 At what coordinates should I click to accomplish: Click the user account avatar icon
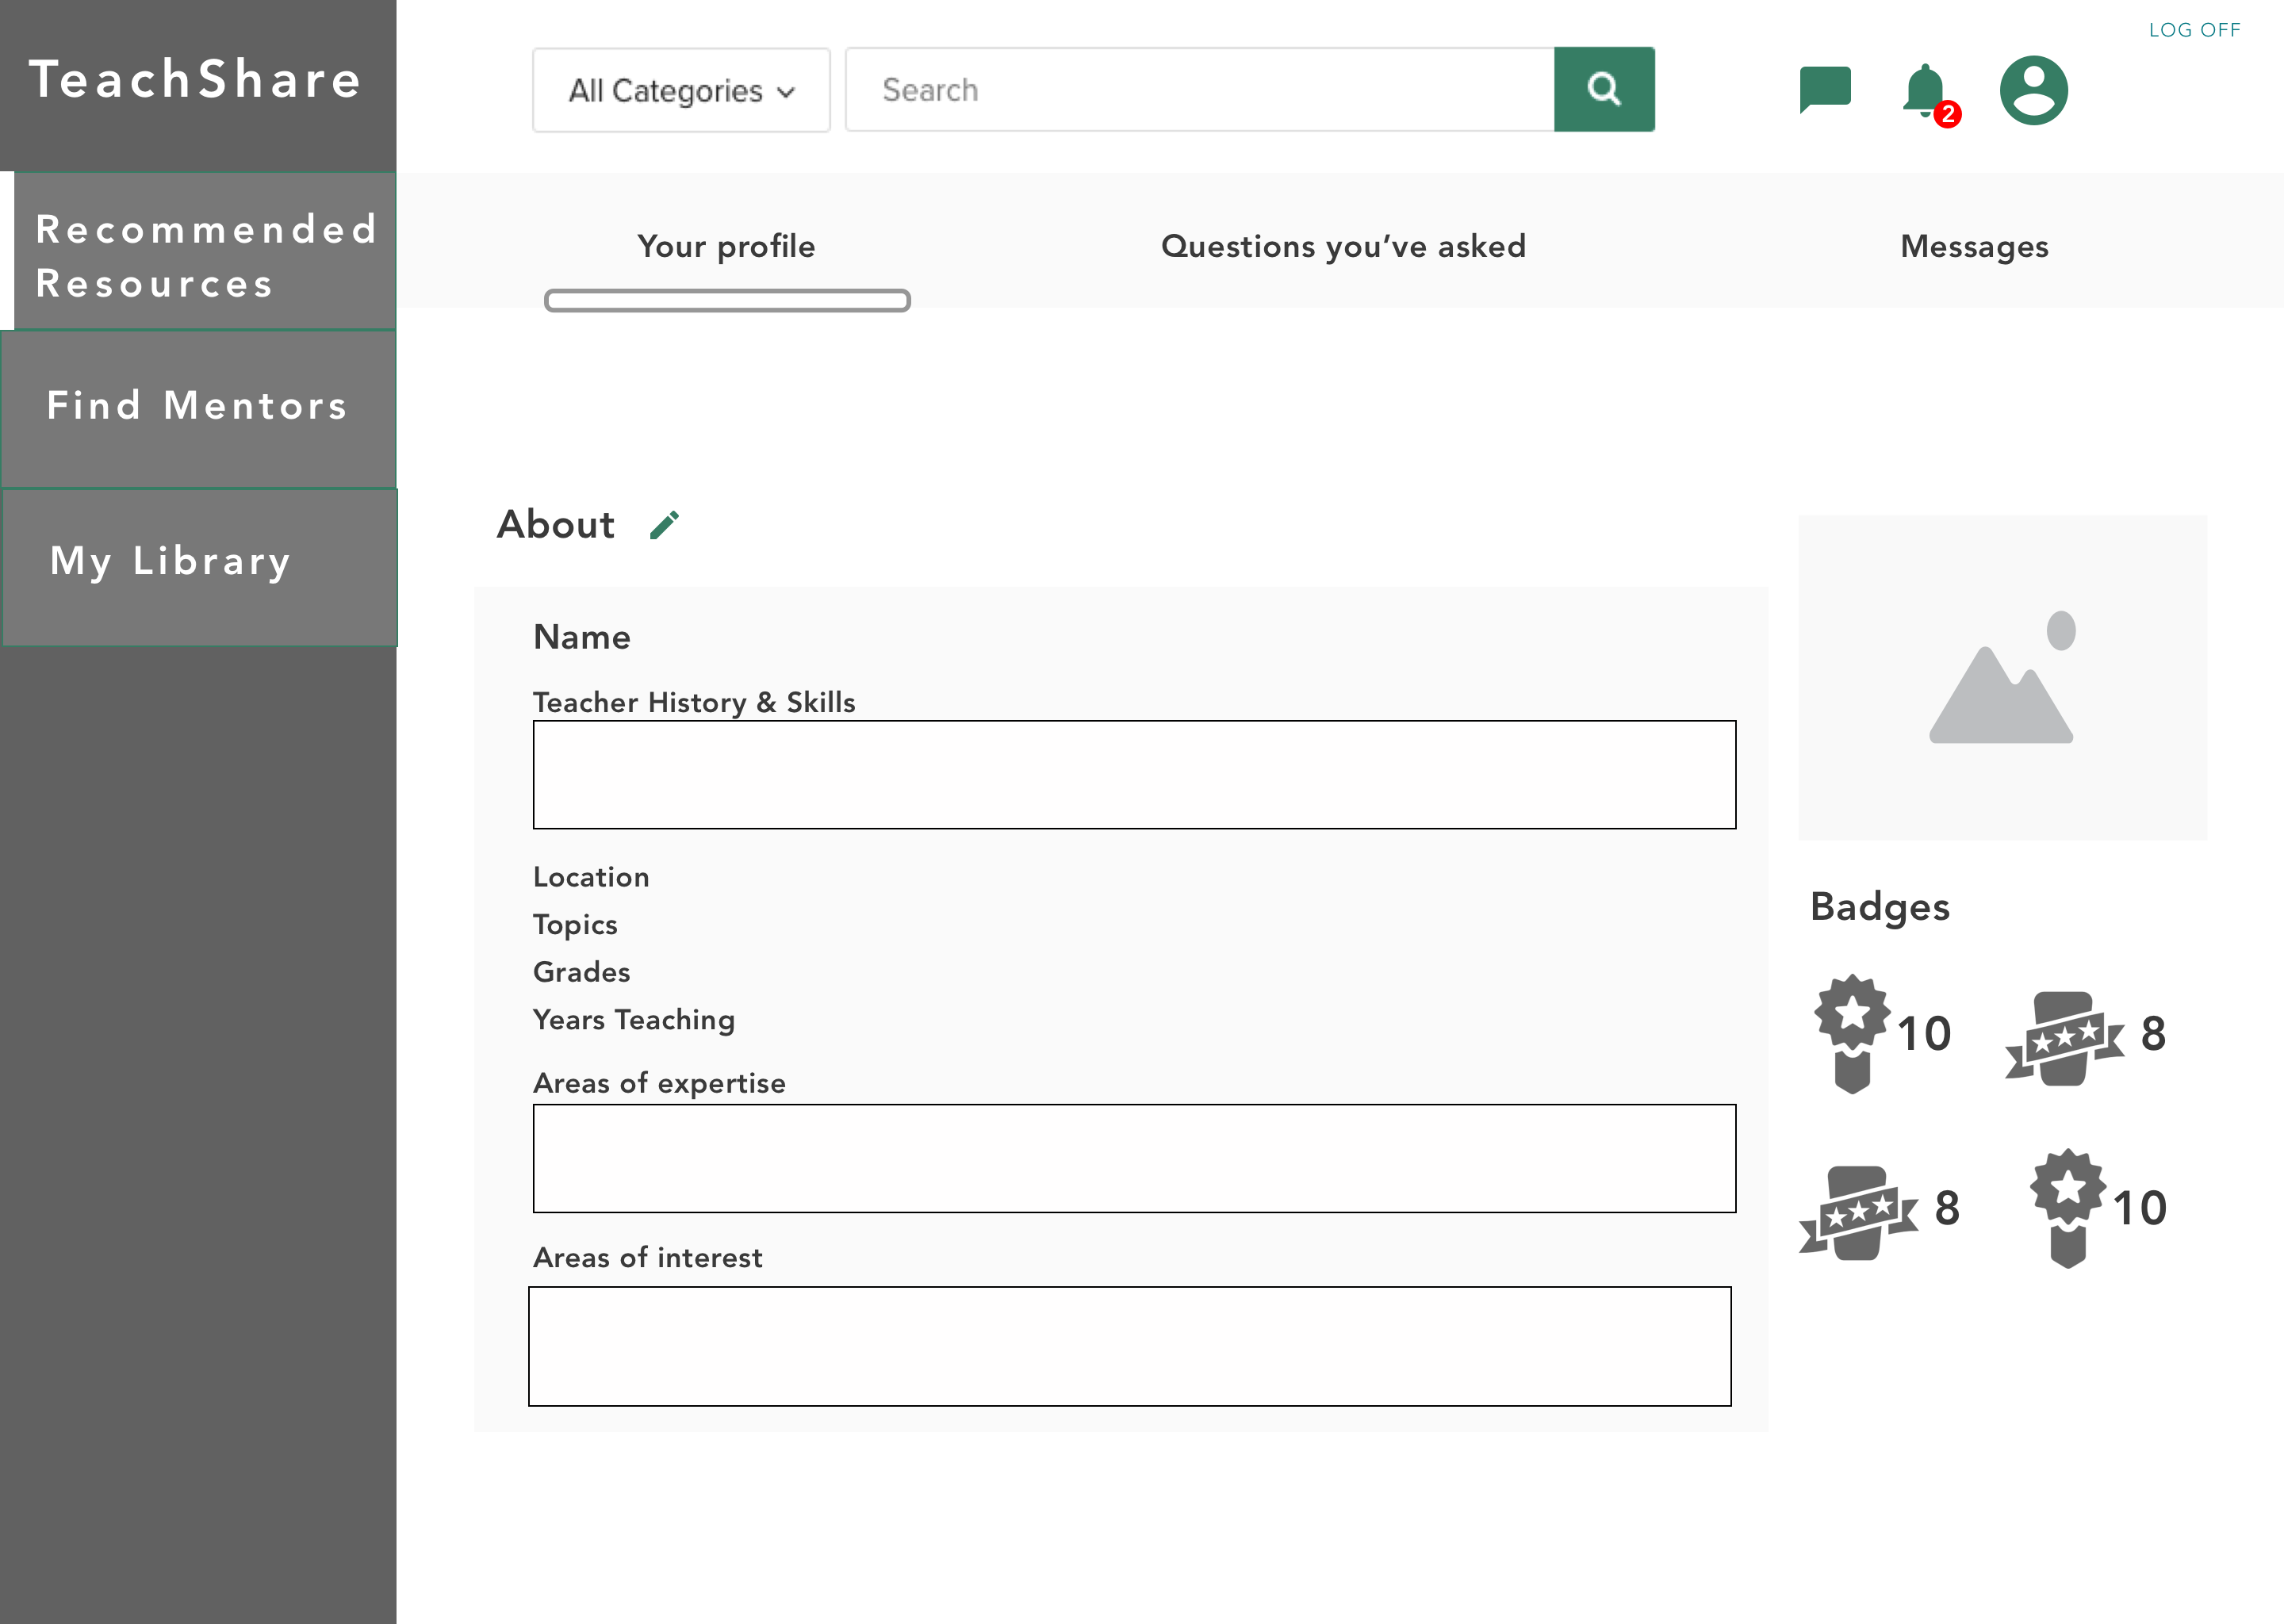pyautogui.click(x=2033, y=90)
